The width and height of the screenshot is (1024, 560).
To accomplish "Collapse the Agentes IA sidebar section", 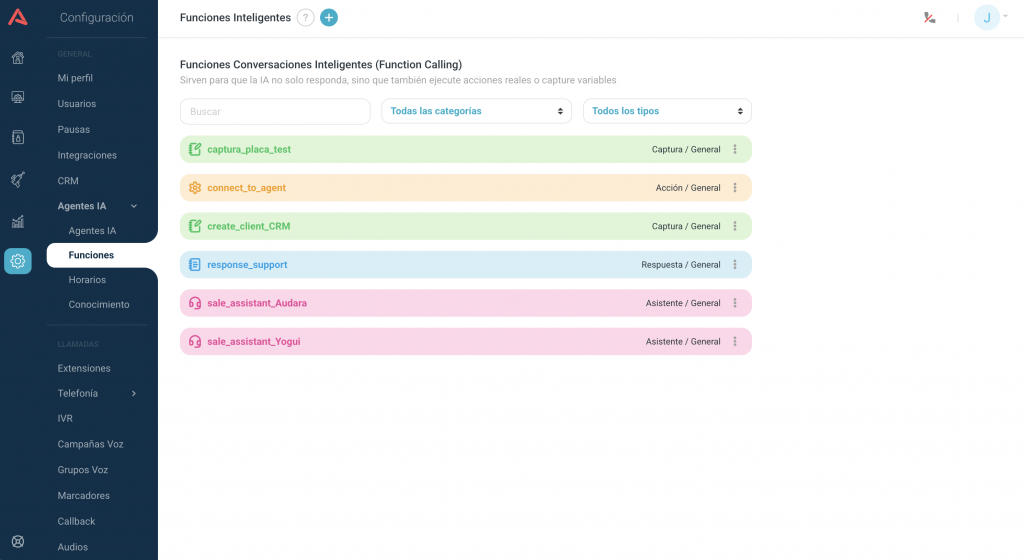I will pos(134,206).
